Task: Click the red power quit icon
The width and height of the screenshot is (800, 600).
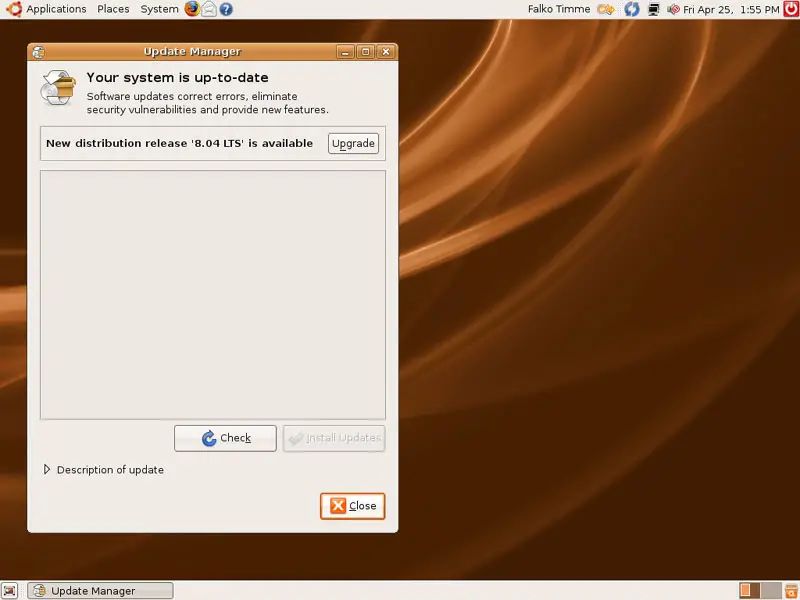Action: pos(791,9)
